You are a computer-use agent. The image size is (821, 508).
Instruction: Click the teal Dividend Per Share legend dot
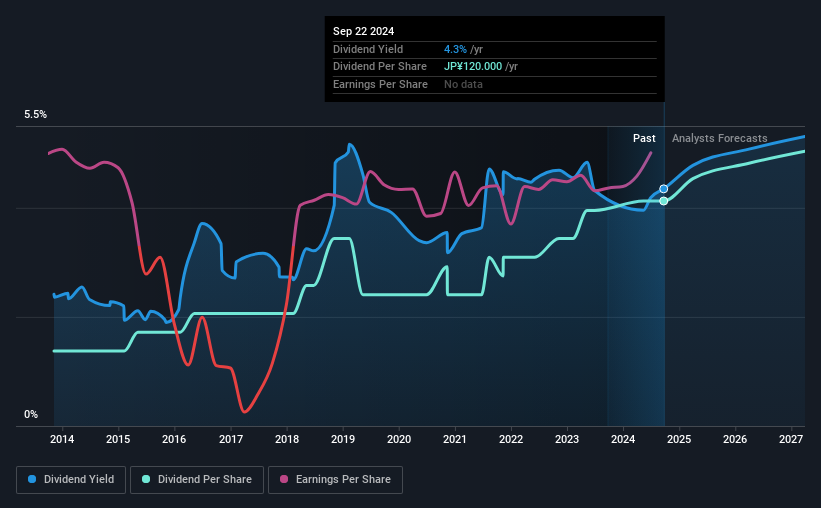click(146, 479)
